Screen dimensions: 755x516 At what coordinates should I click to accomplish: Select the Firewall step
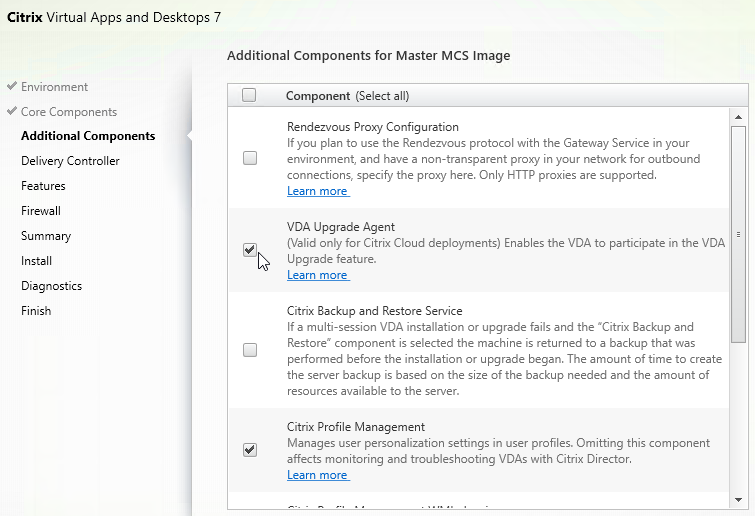point(41,211)
